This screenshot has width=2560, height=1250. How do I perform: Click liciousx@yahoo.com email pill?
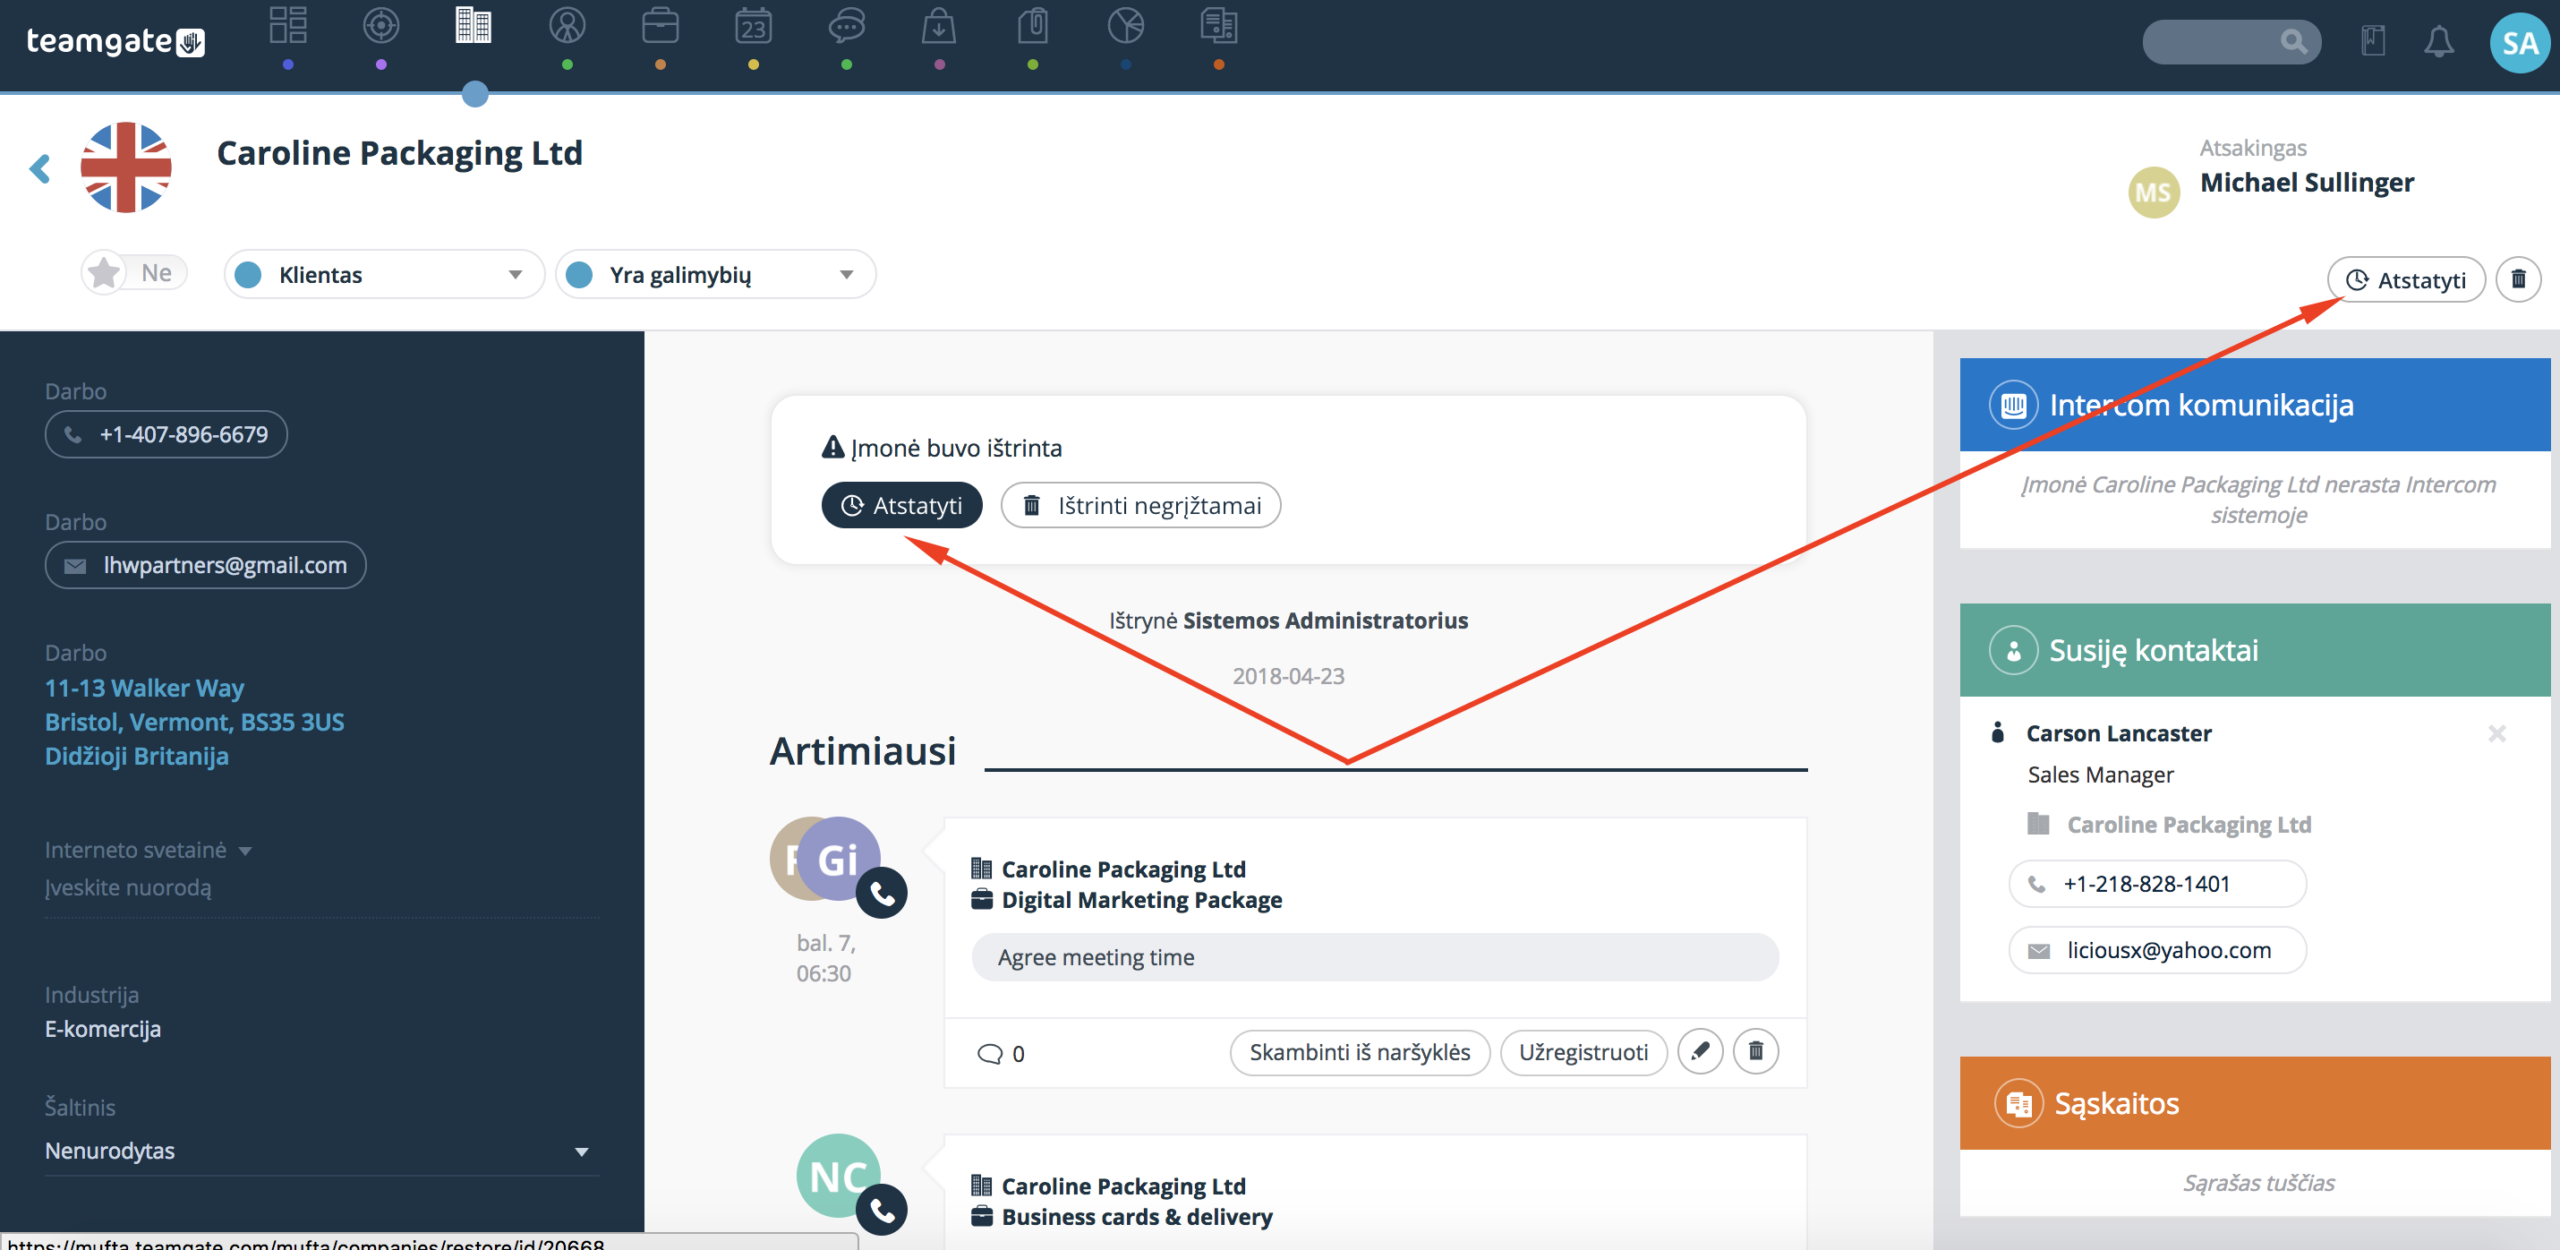[x=2157, y=950]
